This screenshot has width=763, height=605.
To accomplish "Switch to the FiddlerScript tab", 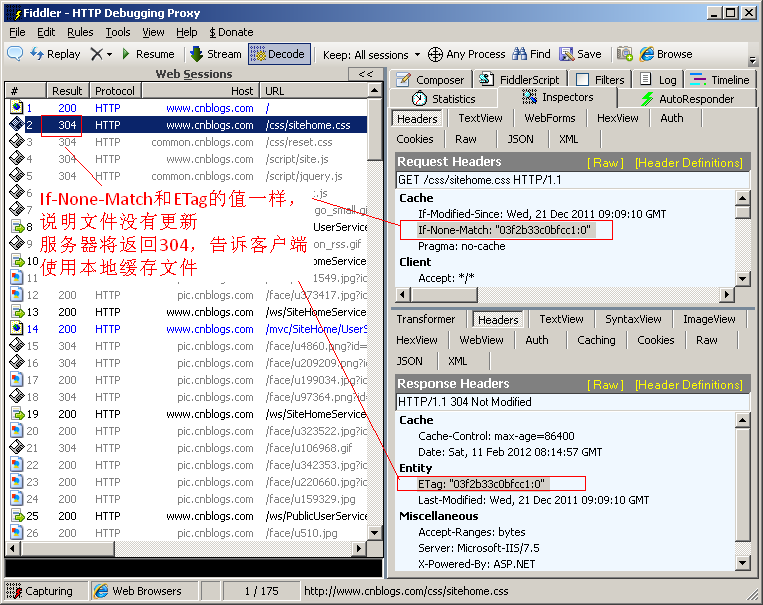I will [520, 79].
